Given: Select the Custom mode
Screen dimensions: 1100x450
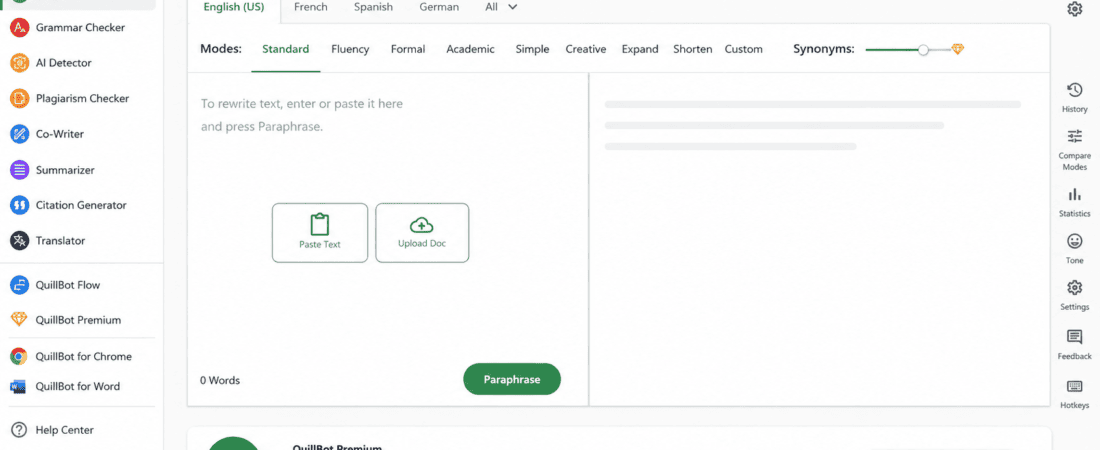Looking at the screenshot, I should pos(744,49).
